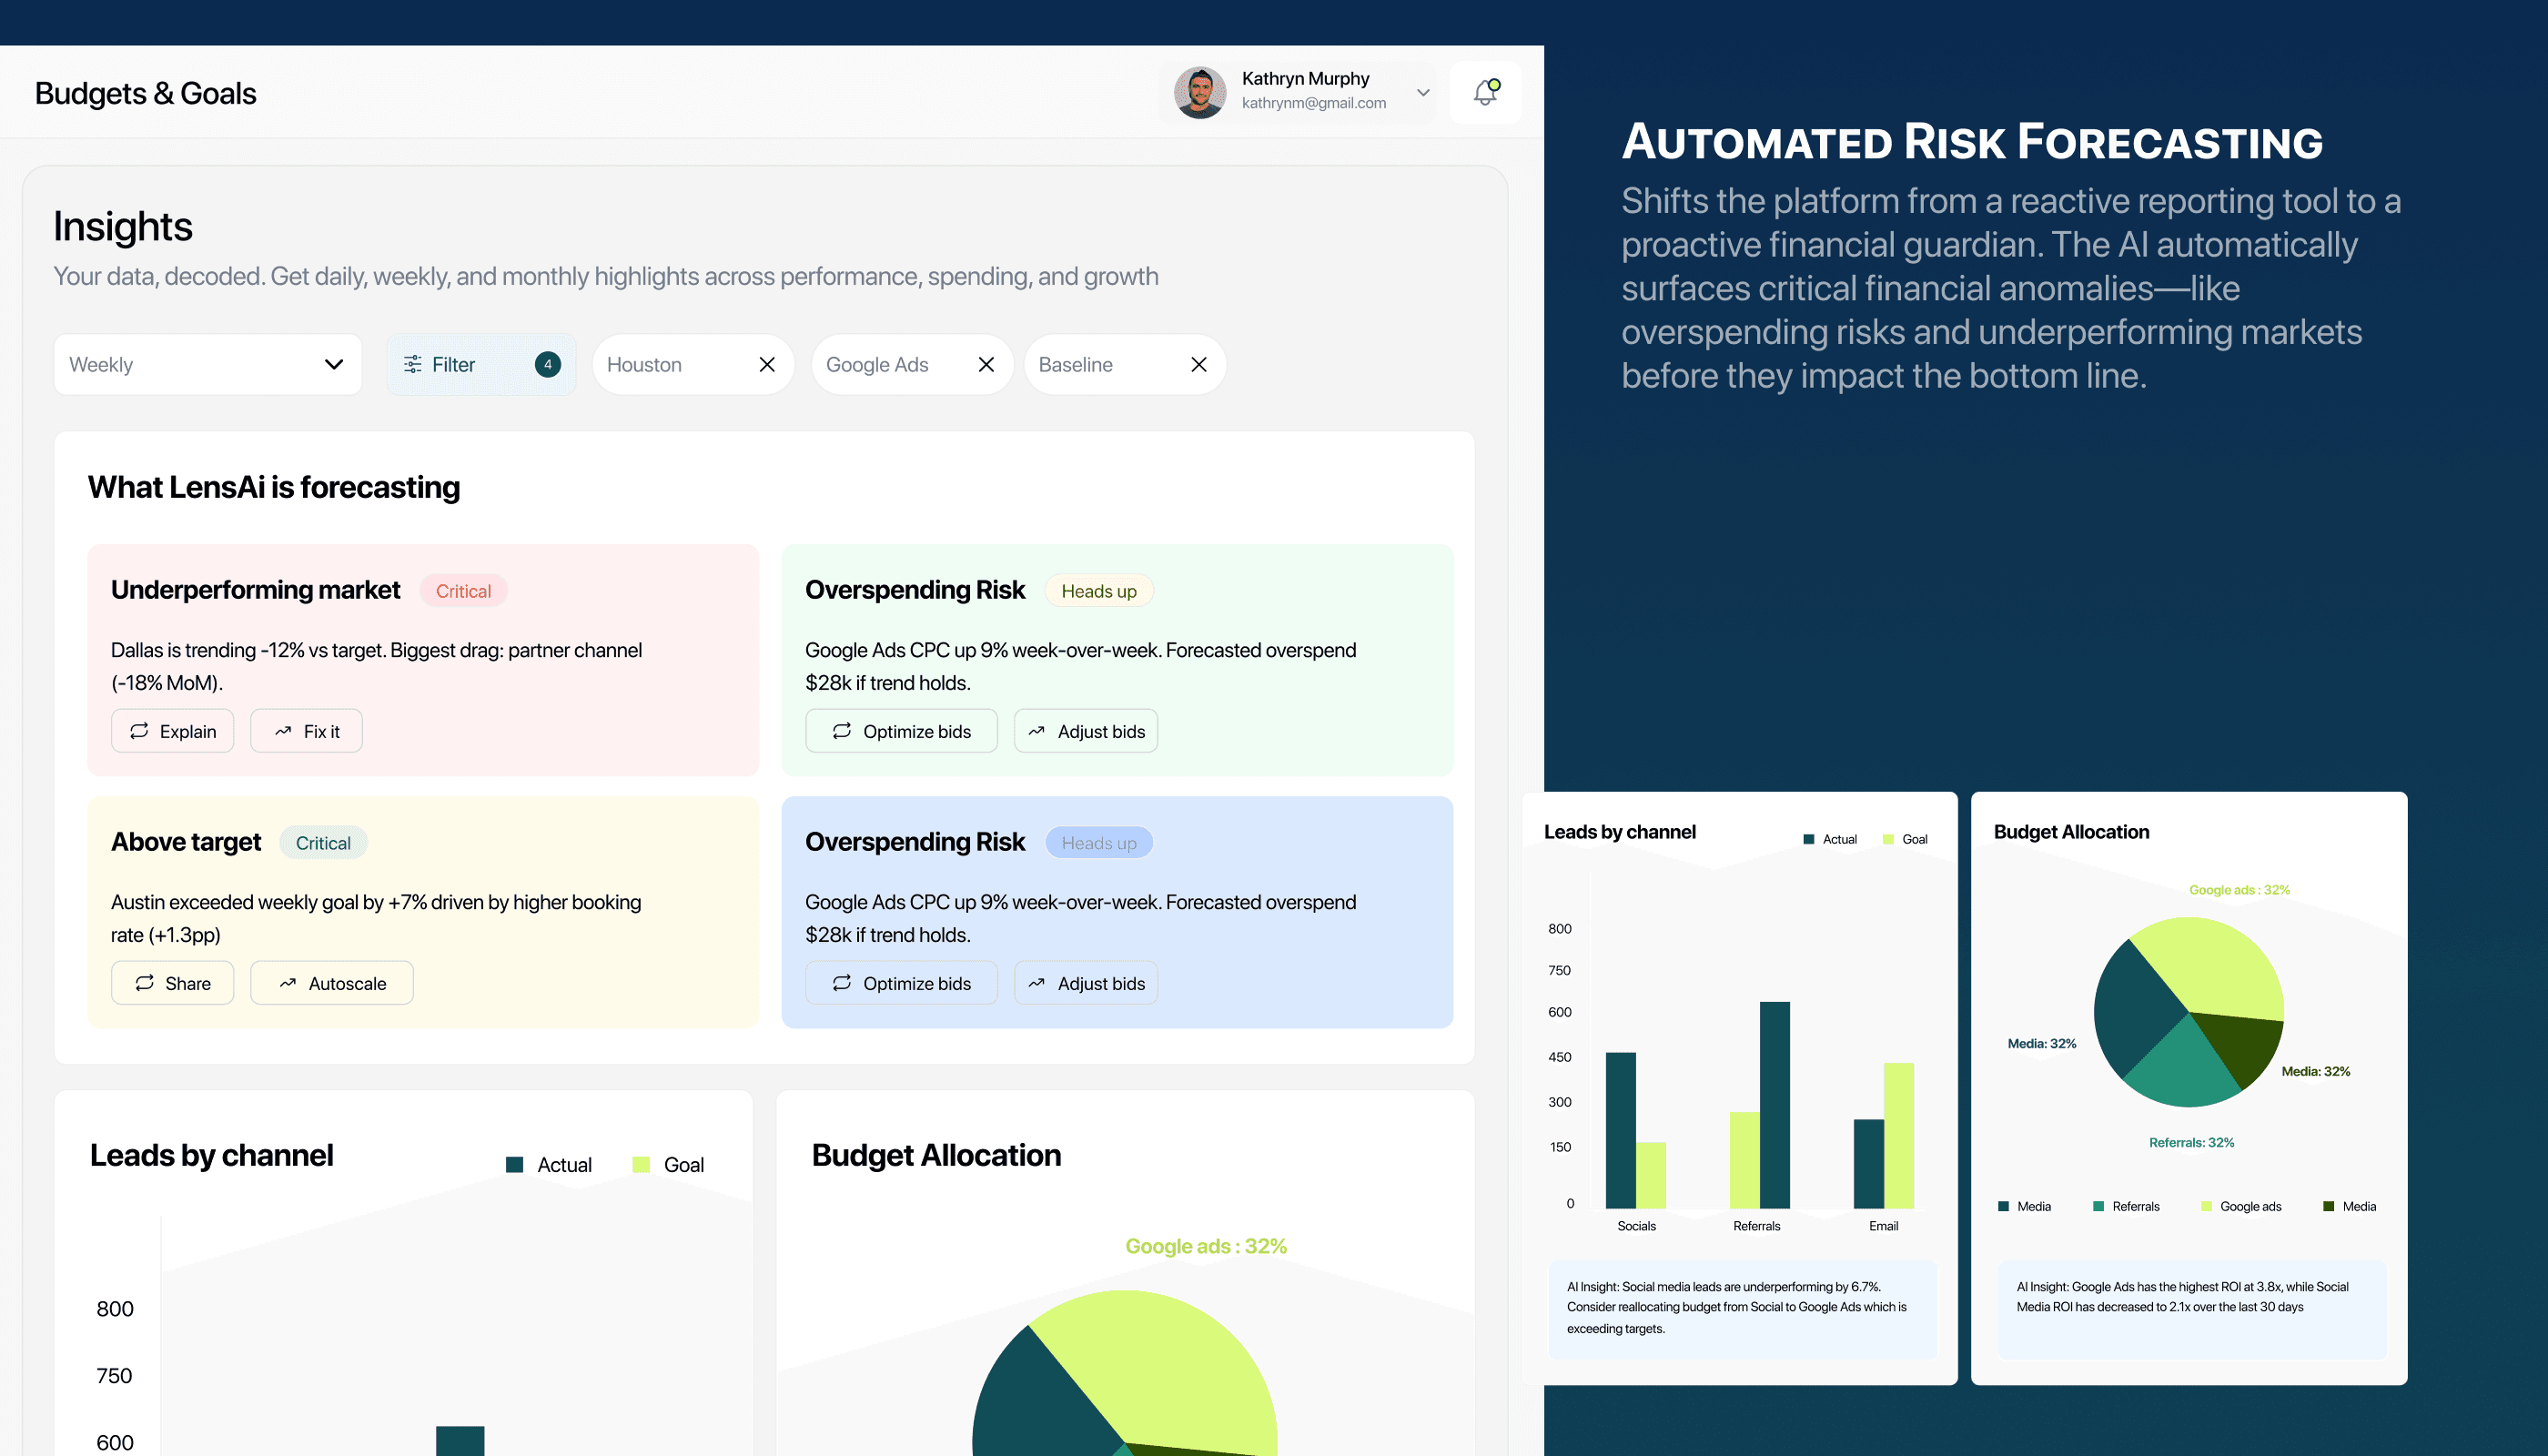Click Optimize bids in blue Overspending card
The width and height of the screenshot is (2548, 1456).
coord(901,983)
